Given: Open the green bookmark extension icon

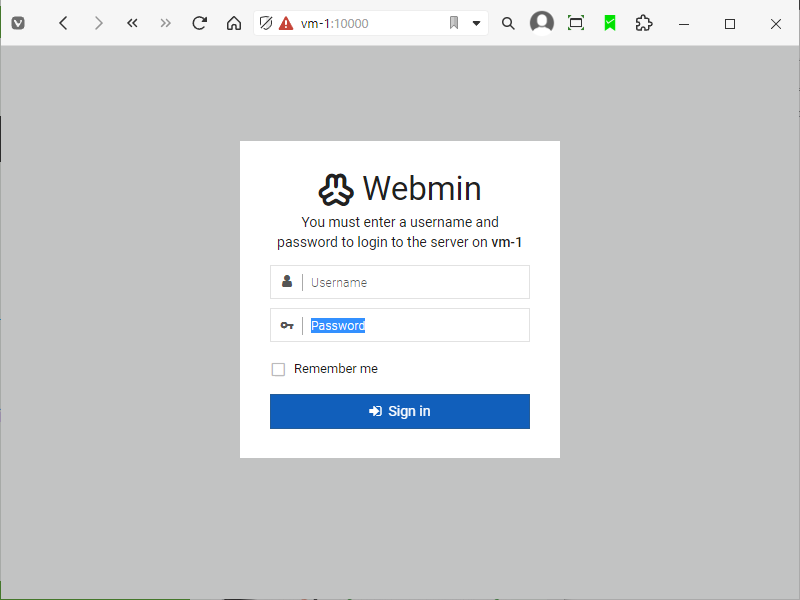Looking at the screenshot, I should [610, 23].
